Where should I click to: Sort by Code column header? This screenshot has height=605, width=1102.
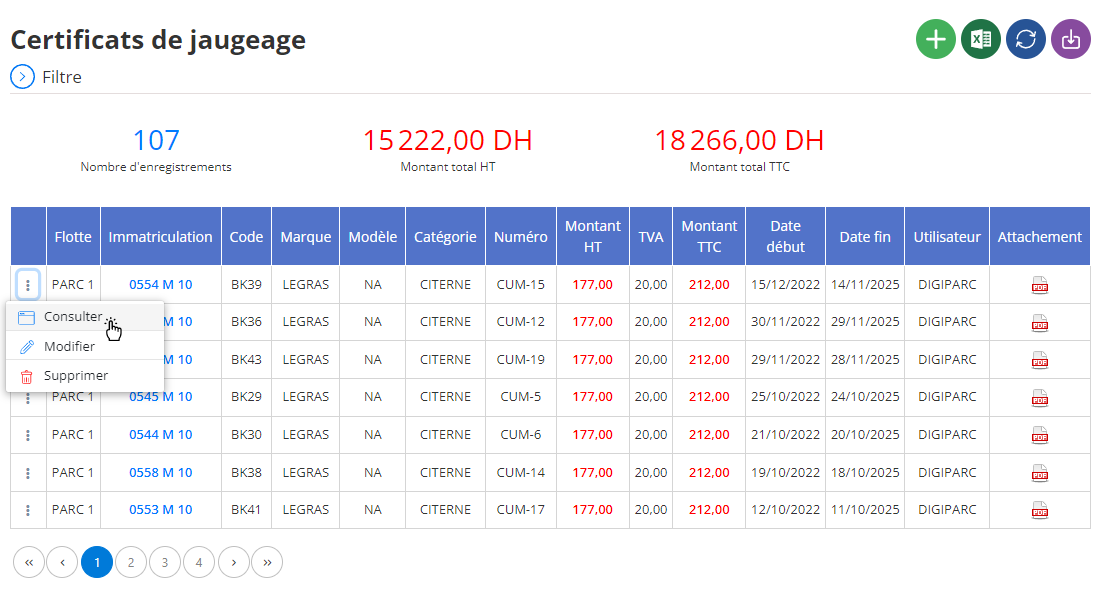246,237
